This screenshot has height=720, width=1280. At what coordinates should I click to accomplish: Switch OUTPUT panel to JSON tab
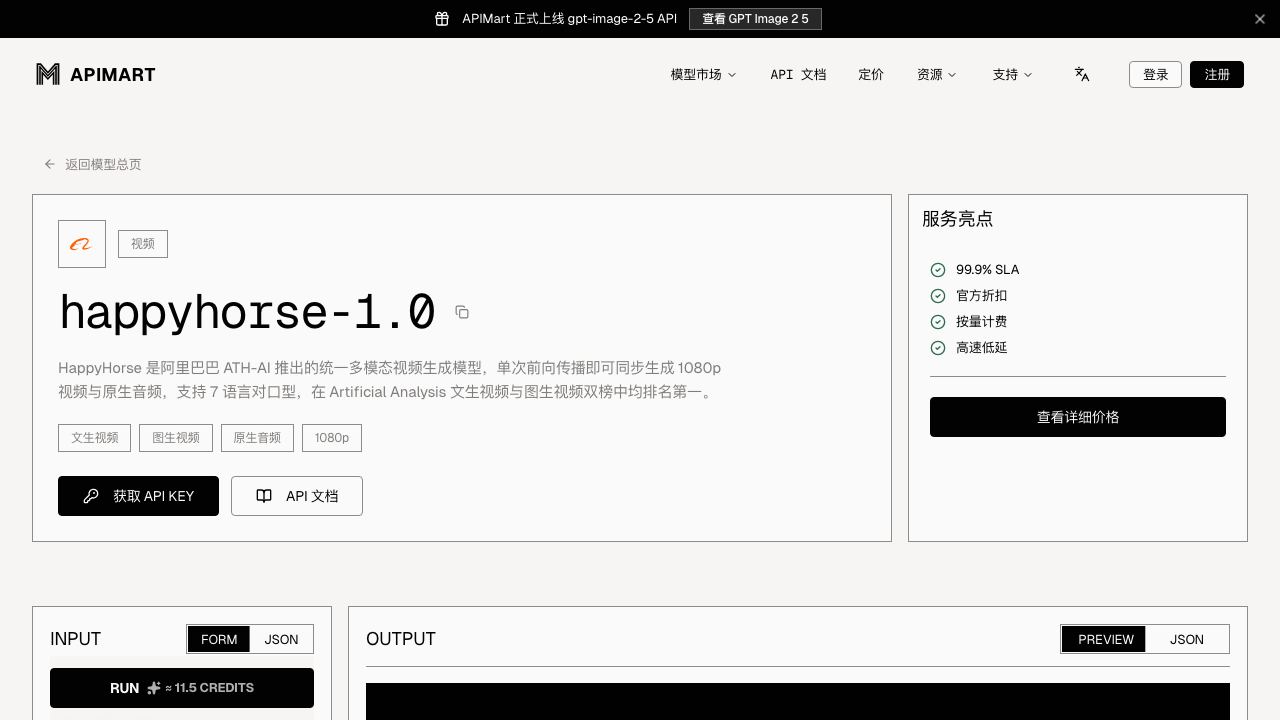pyautogui.click(x=1187, y=639)
